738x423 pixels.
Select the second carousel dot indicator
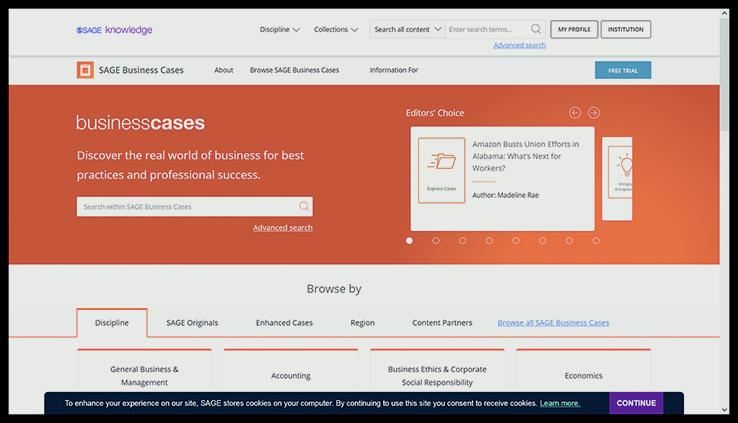[x=436, y=240]
